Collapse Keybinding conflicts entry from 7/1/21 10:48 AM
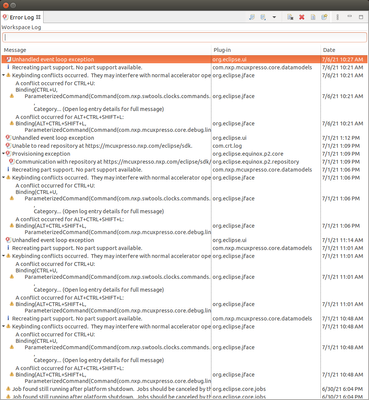 point(4,326)
